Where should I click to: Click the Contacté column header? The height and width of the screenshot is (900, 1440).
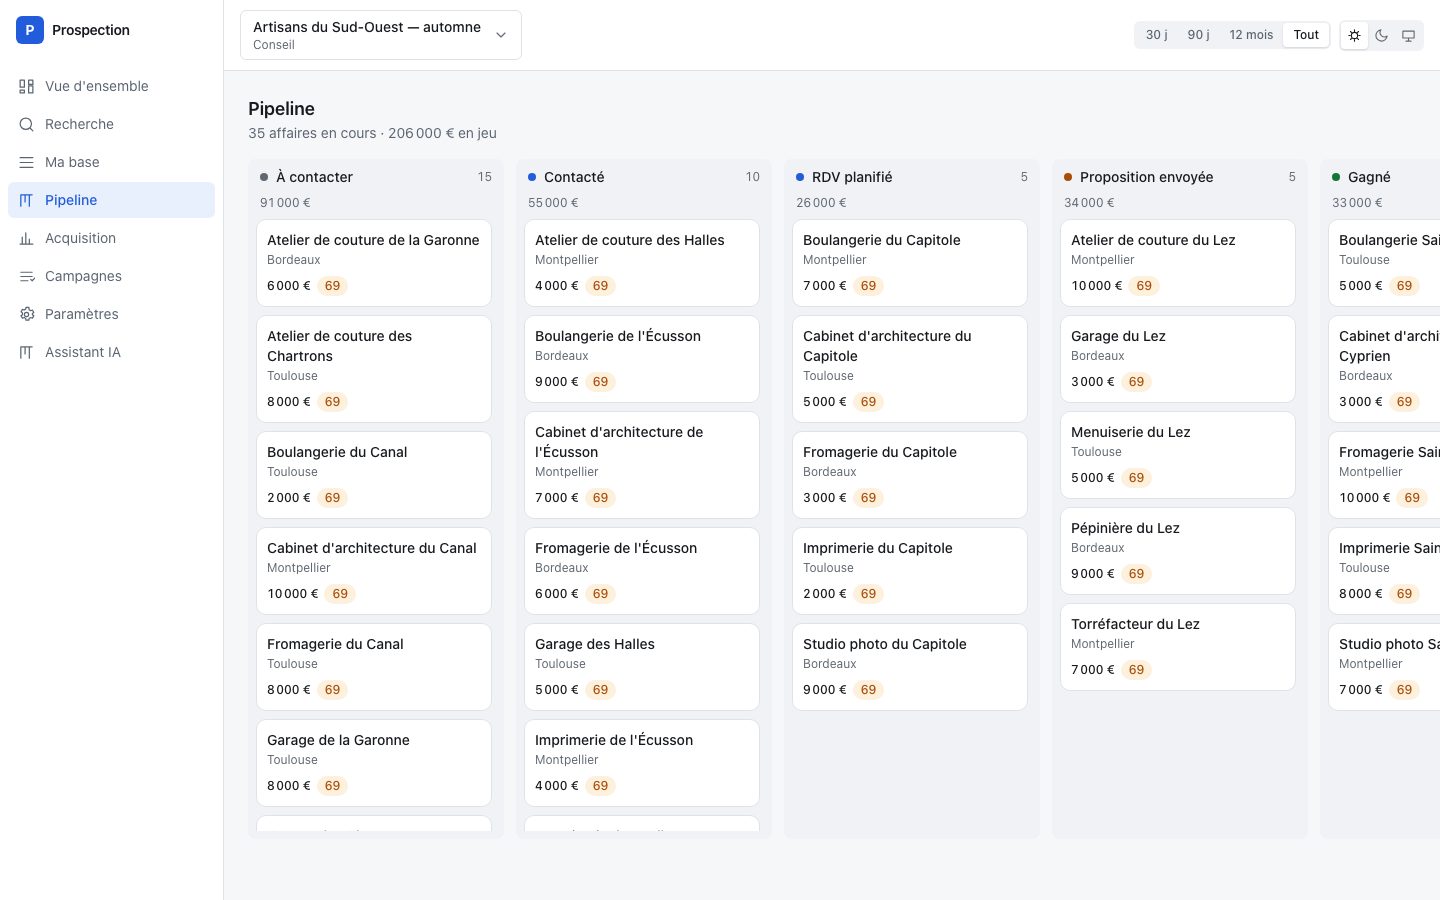coord(644,177)
